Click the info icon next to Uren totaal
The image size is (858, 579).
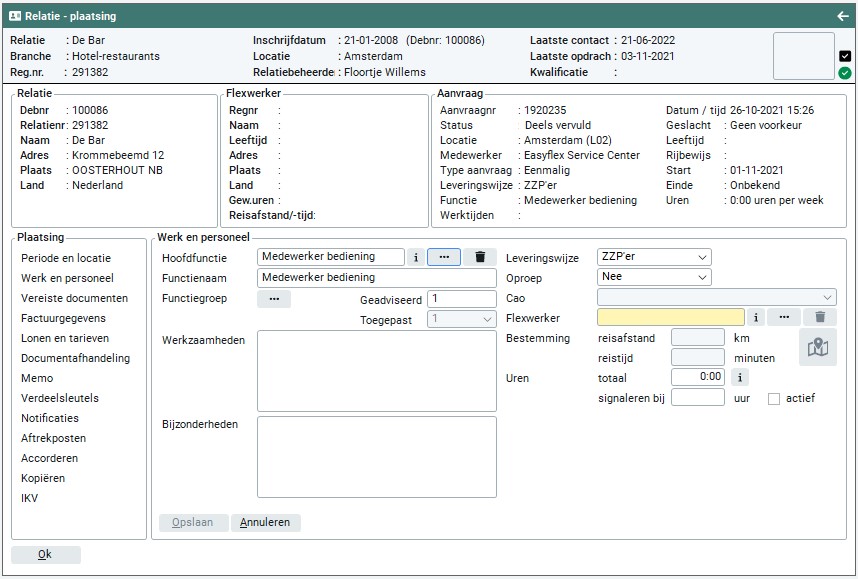[739, 377]
